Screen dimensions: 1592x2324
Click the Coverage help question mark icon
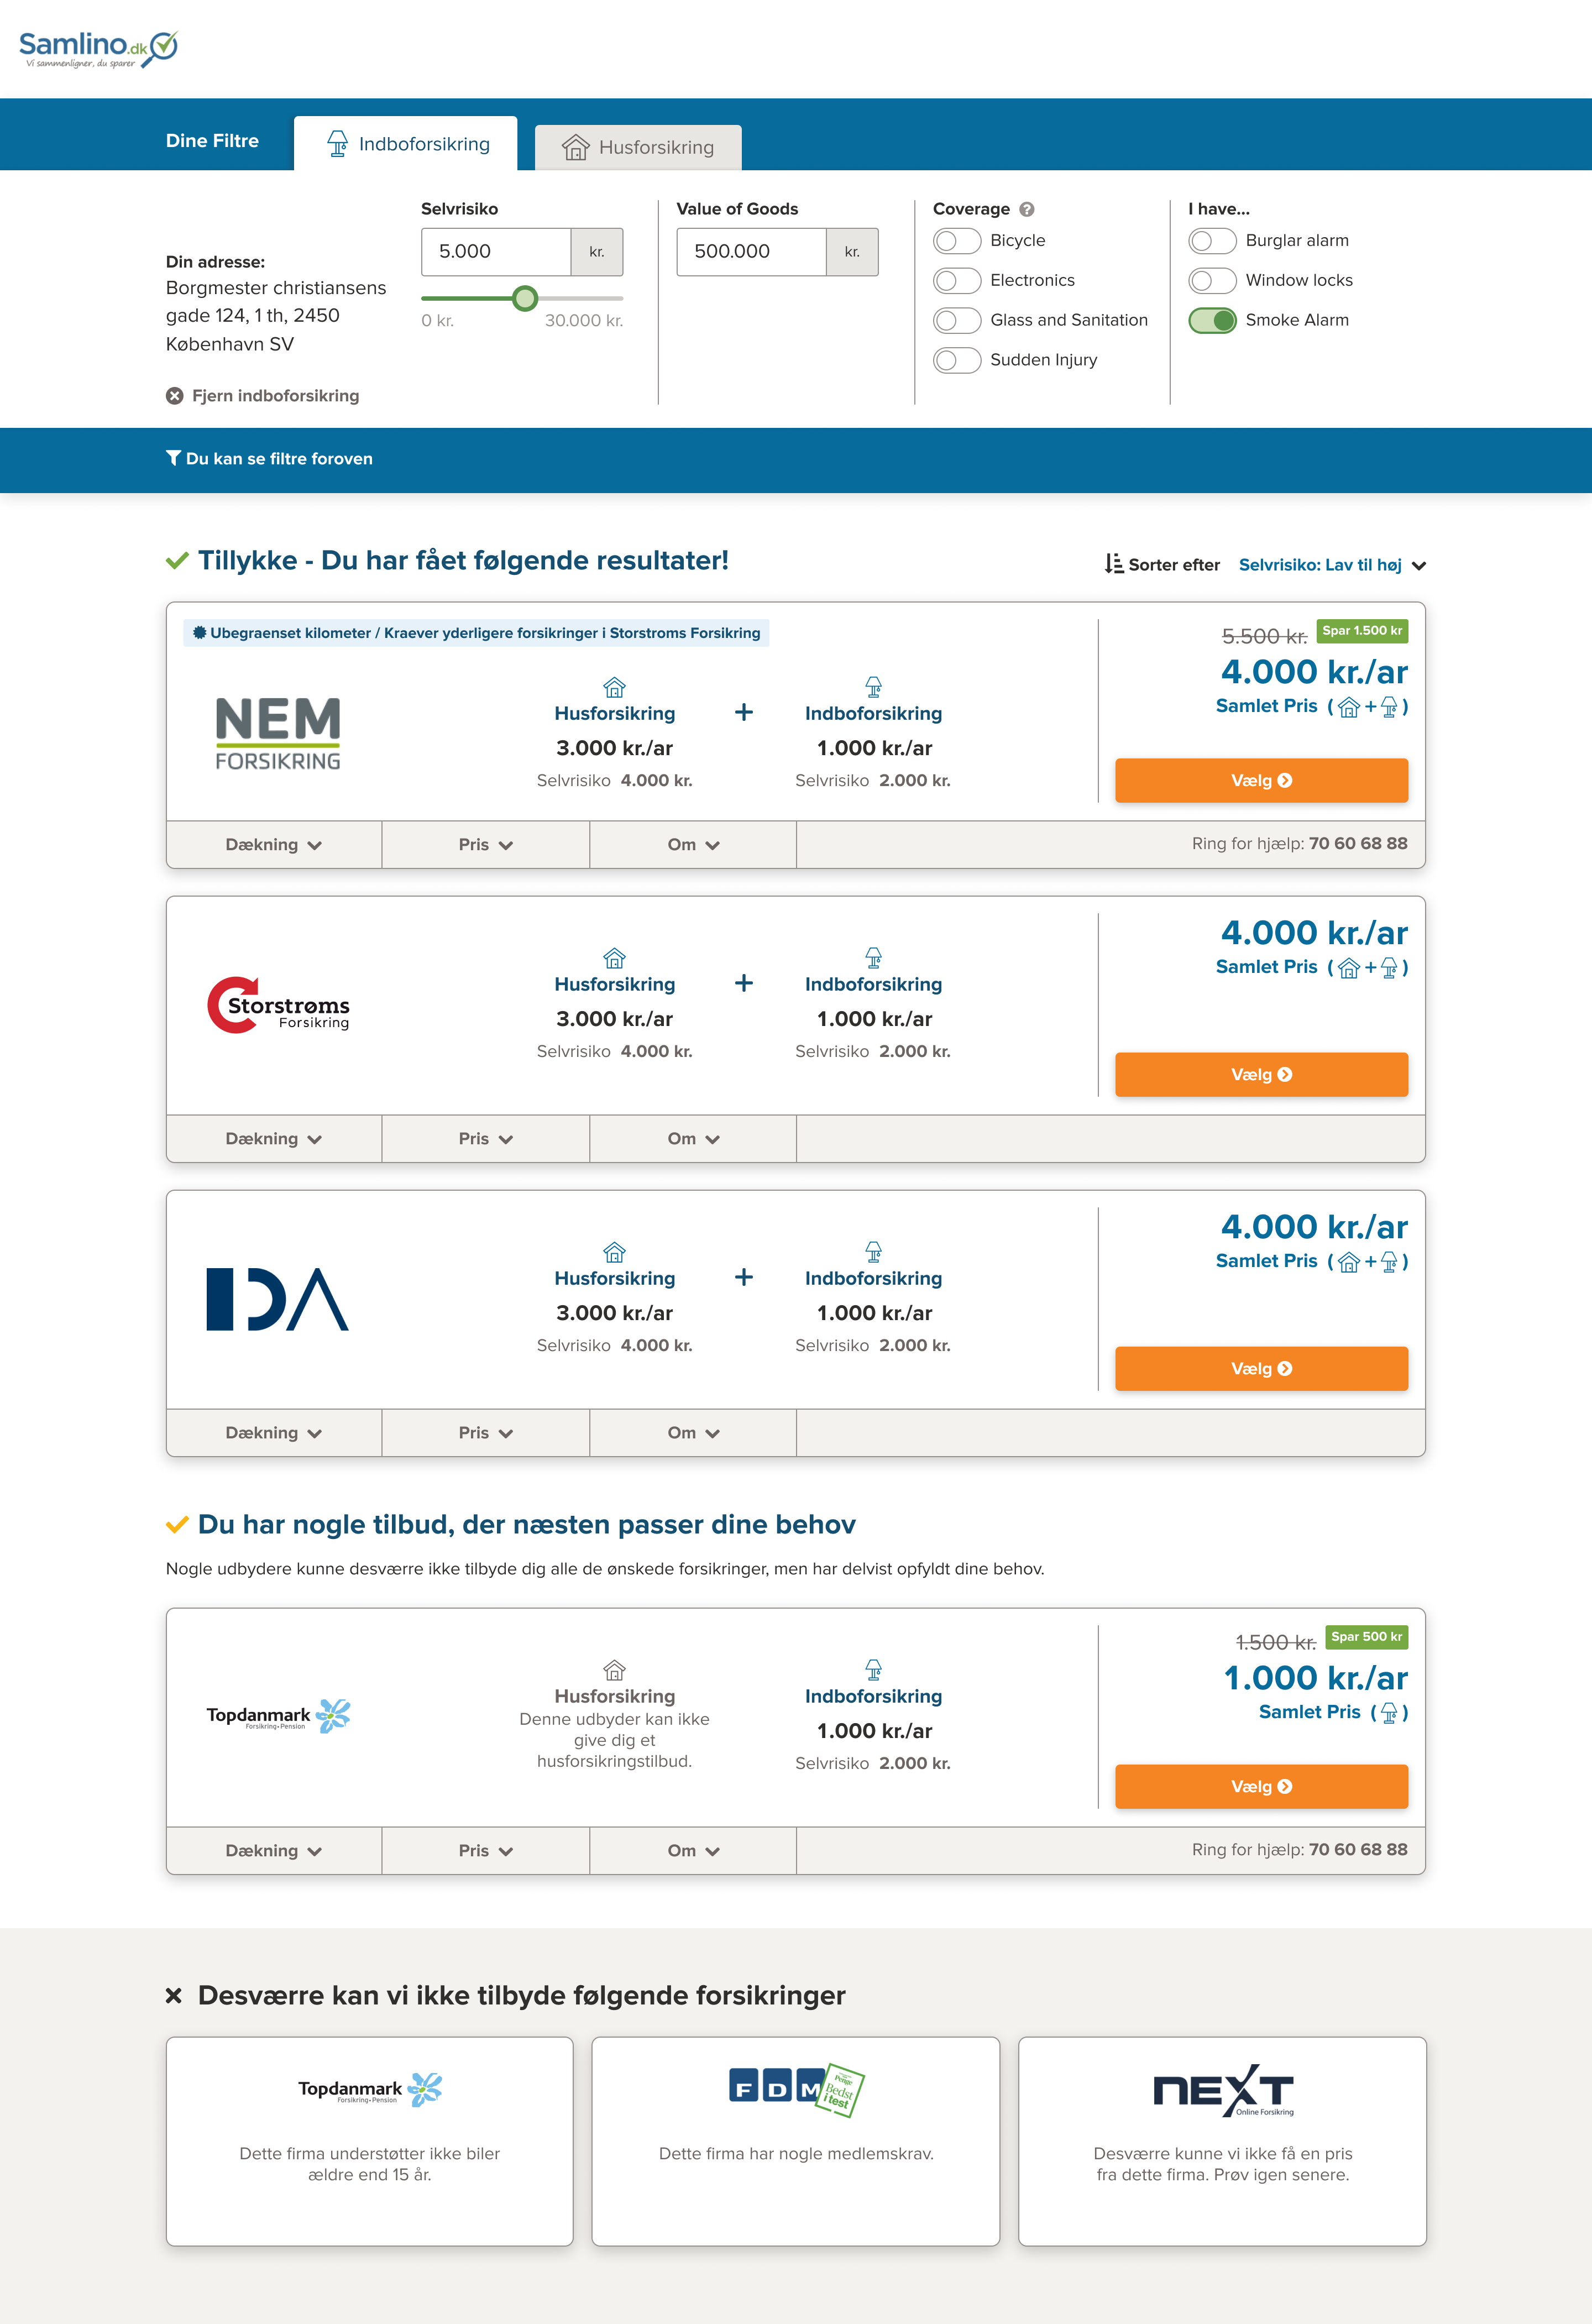pos(1026,209)
